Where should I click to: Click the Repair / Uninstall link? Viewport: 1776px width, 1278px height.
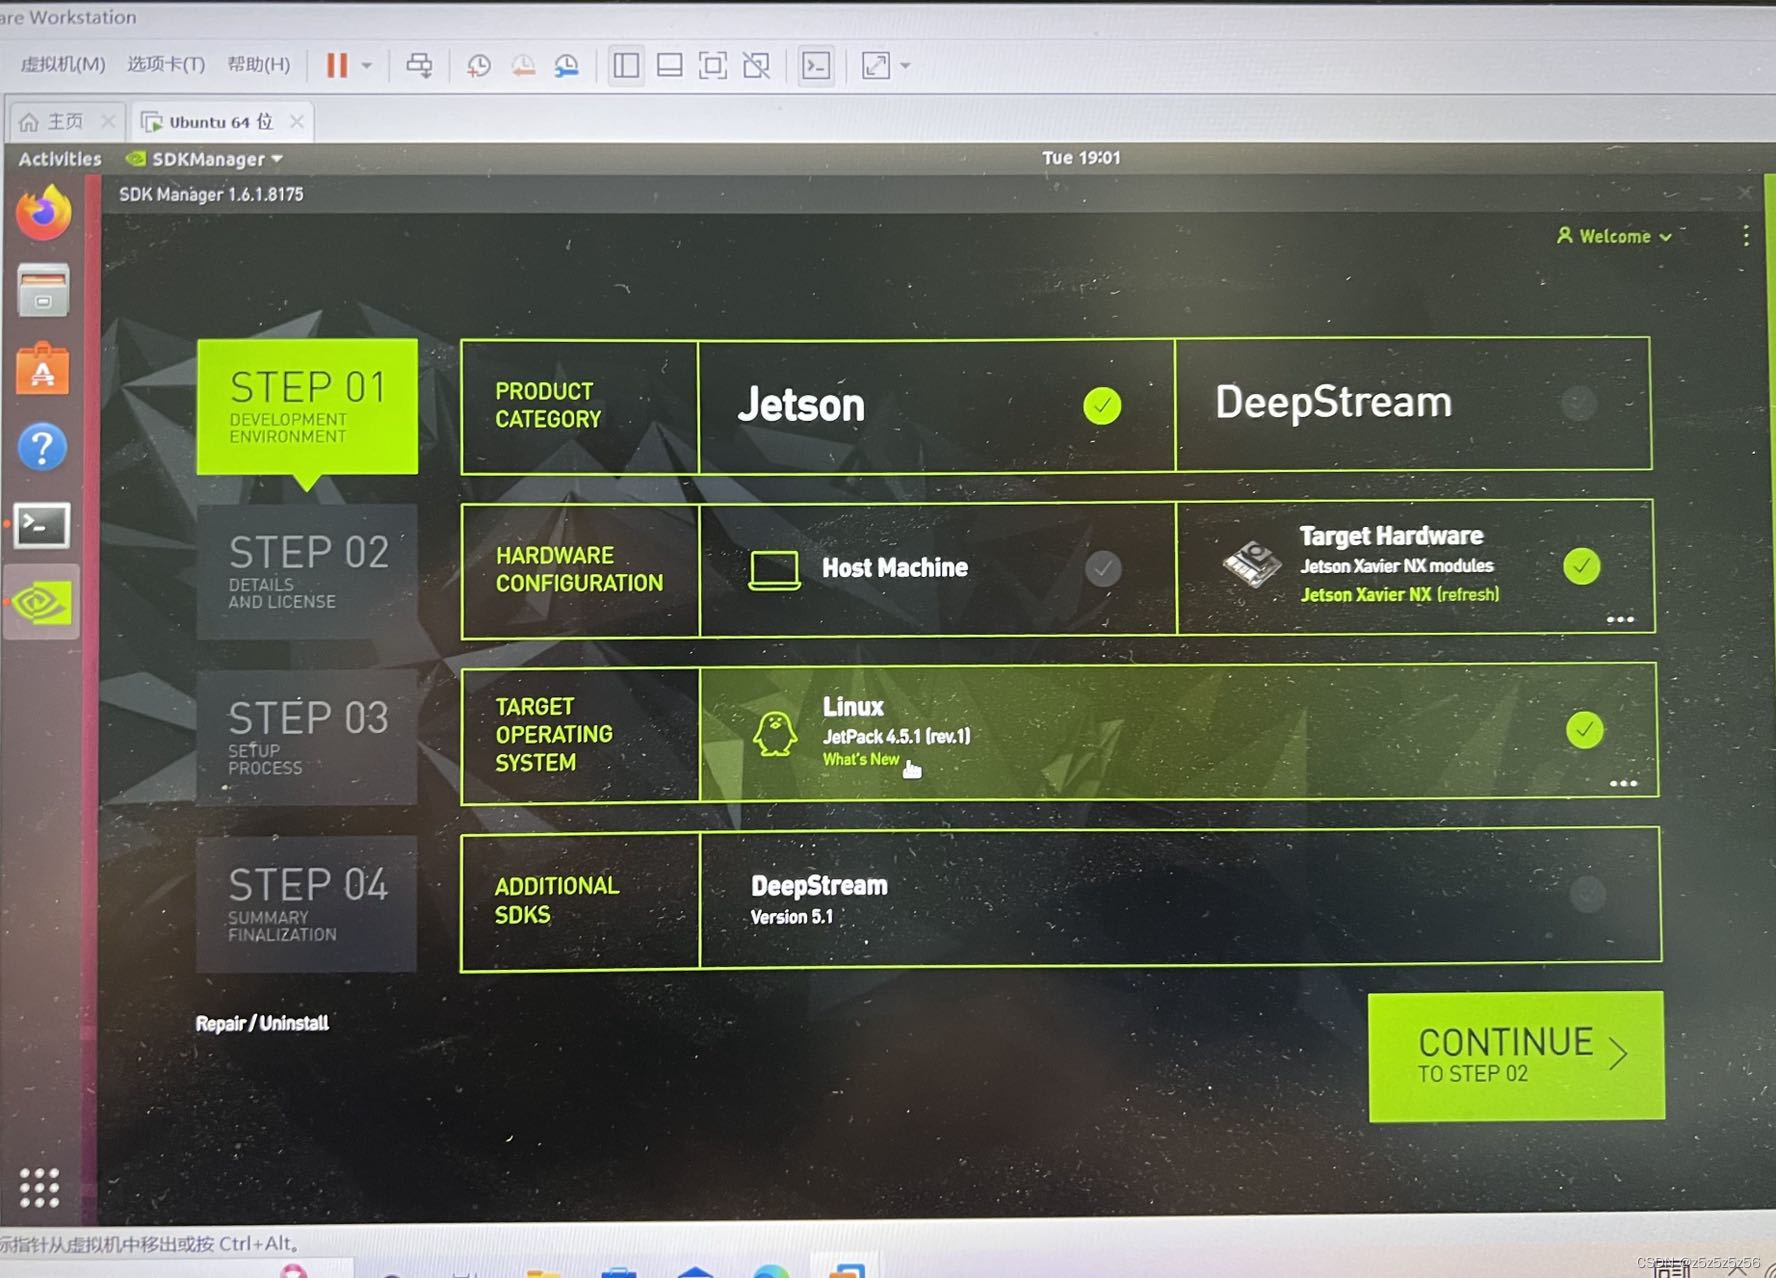(262, 1023)
